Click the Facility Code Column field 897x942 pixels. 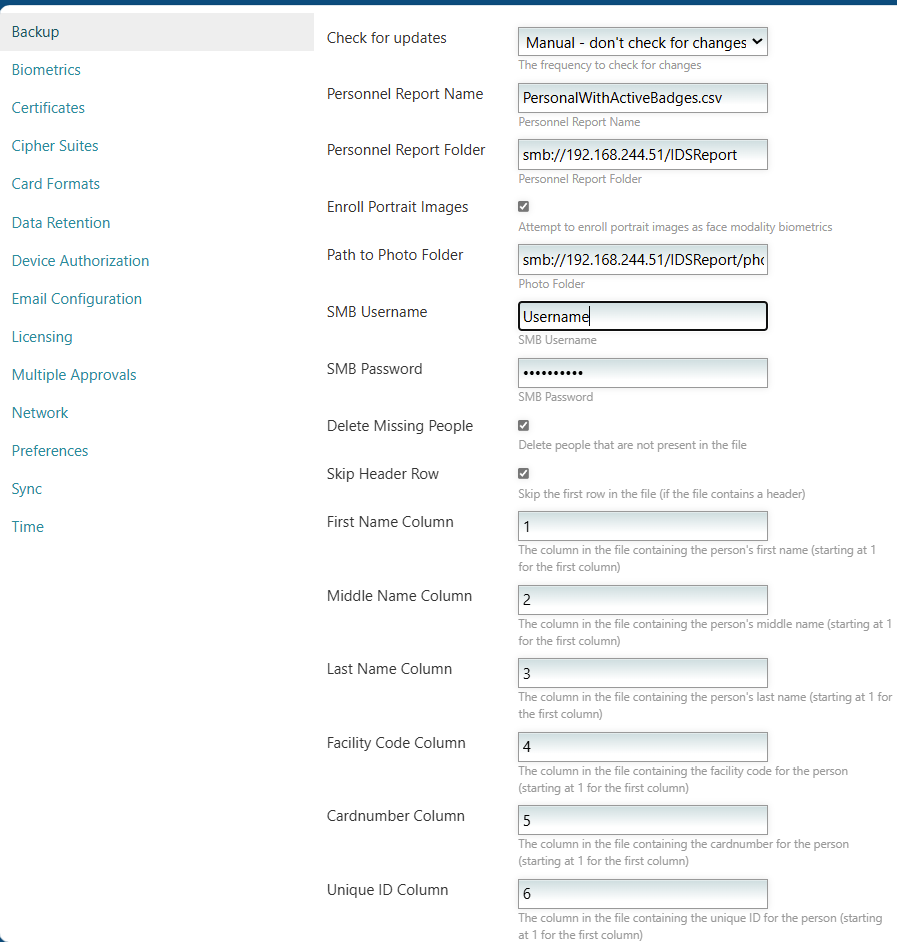point(642,747)
